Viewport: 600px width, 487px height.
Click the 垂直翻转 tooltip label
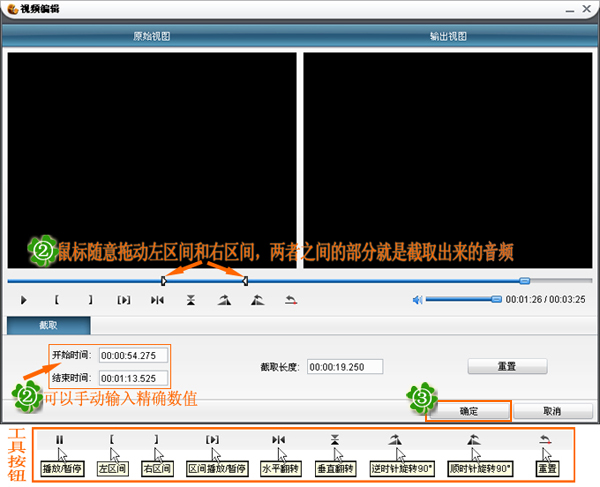336,469
